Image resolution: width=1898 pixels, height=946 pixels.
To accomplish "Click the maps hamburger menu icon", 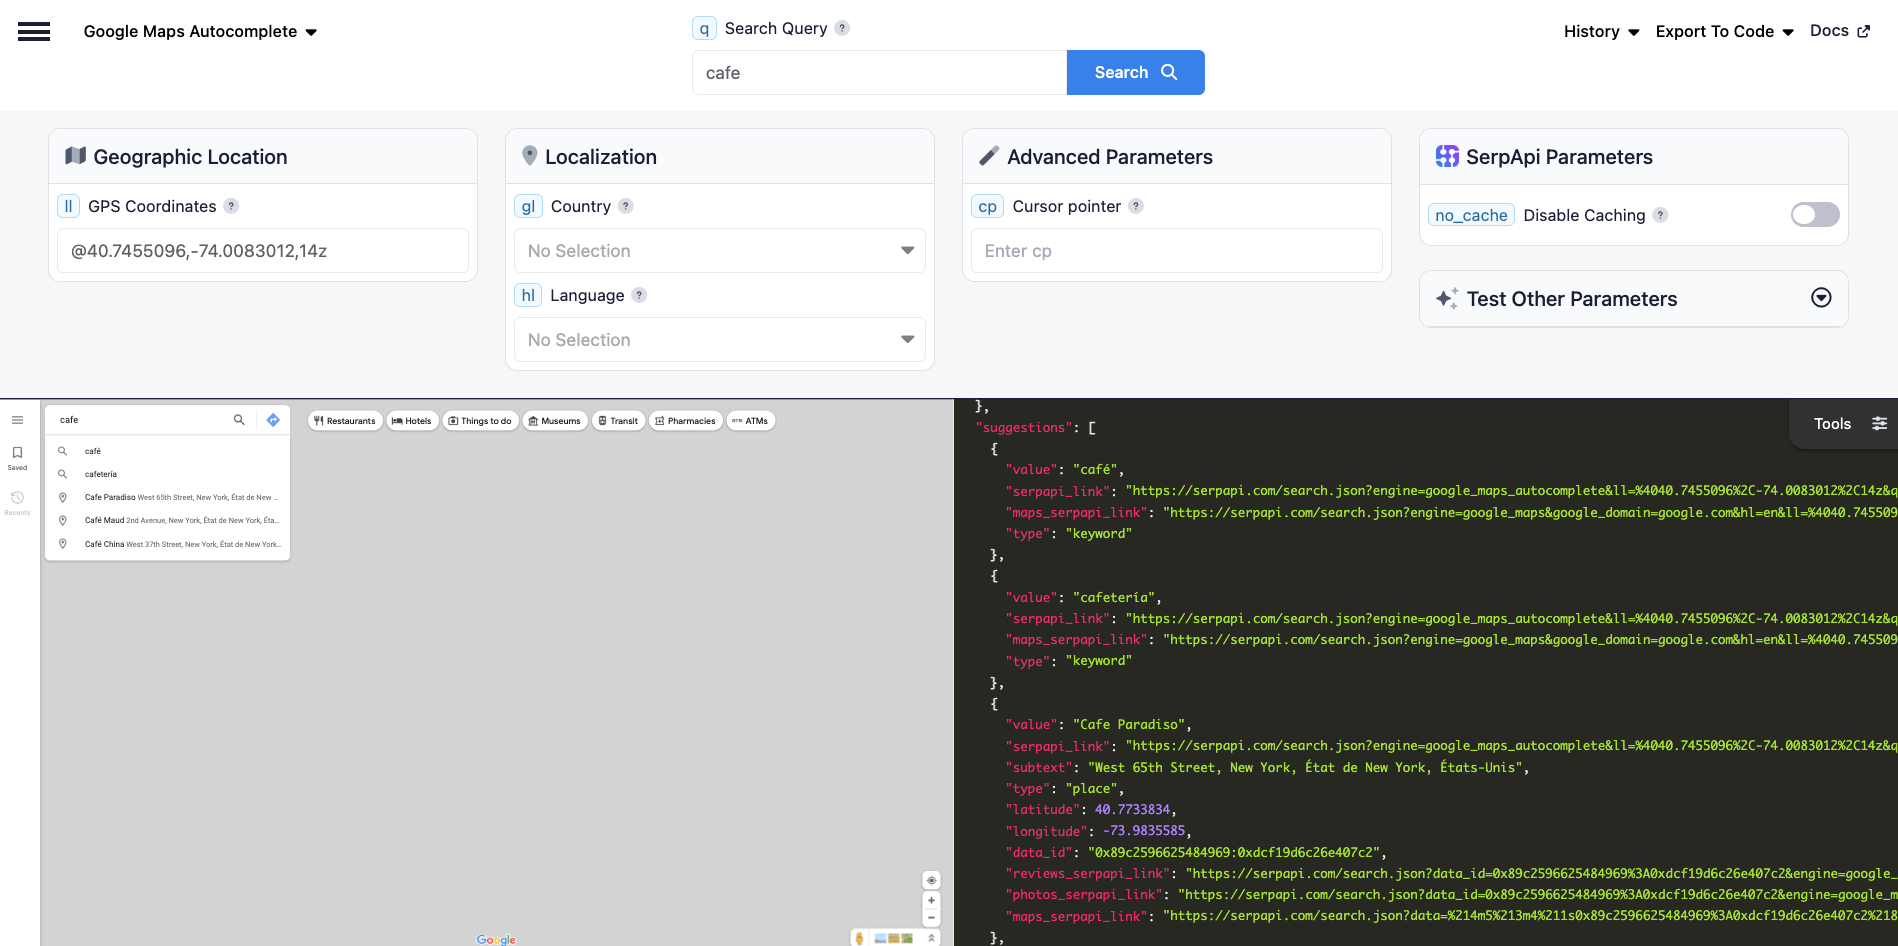I will pyautogui.click(x=18, y=420).
